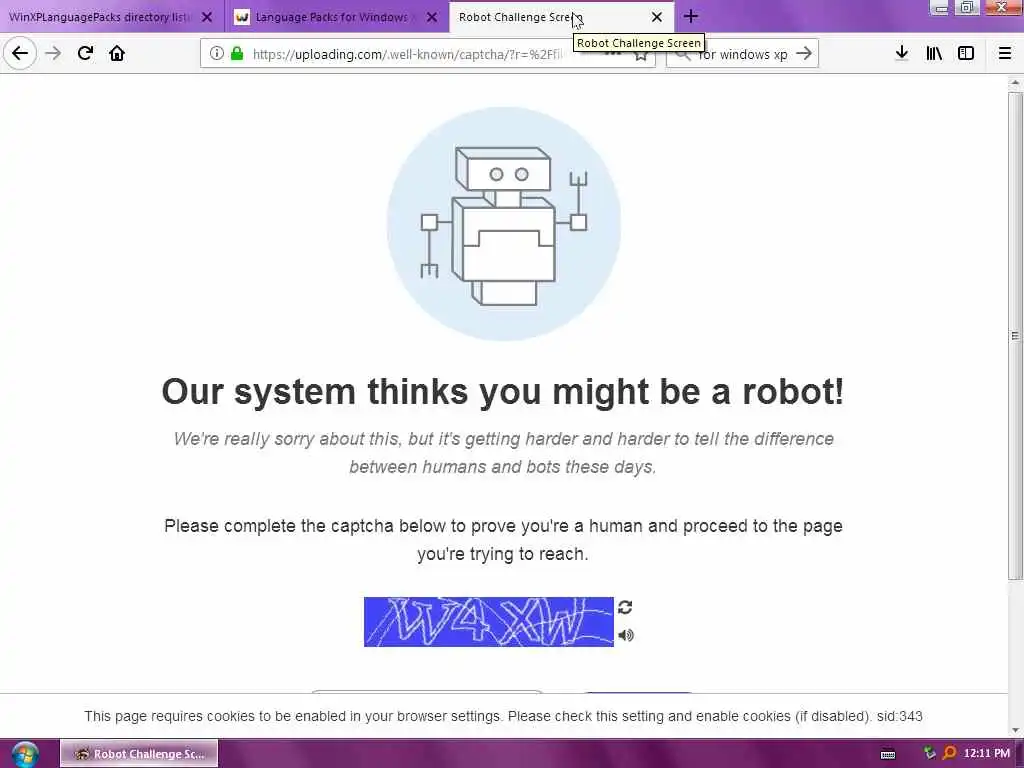Open a new browser tab
The image size is (1024, 768).
[691, 16]
